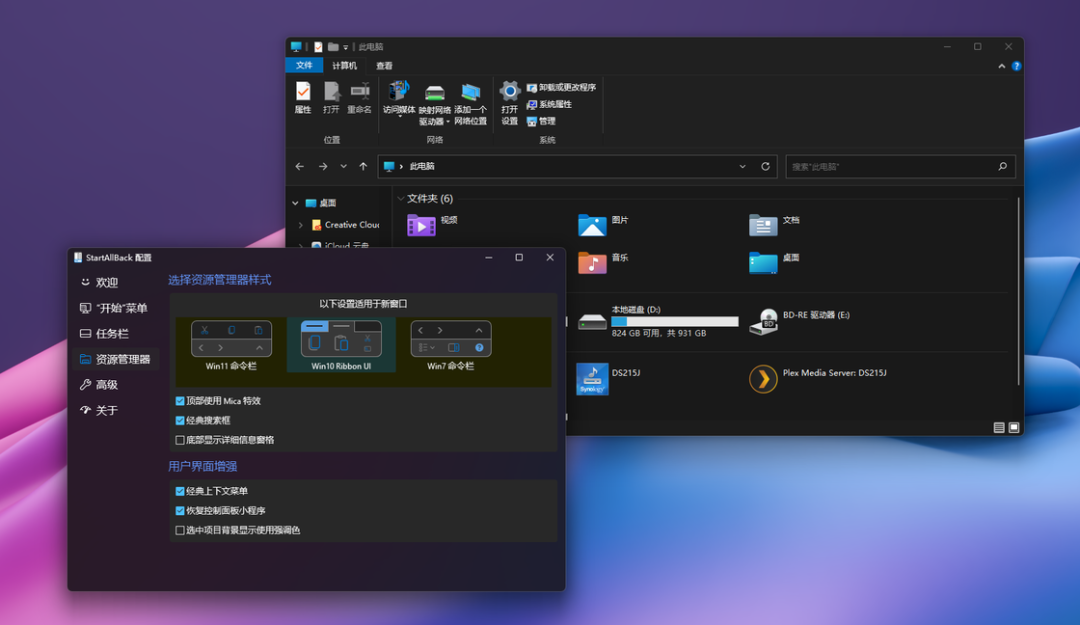Select the DS215J Synology device
Viewport: 1080px width, 625px height.
[609, 379]
